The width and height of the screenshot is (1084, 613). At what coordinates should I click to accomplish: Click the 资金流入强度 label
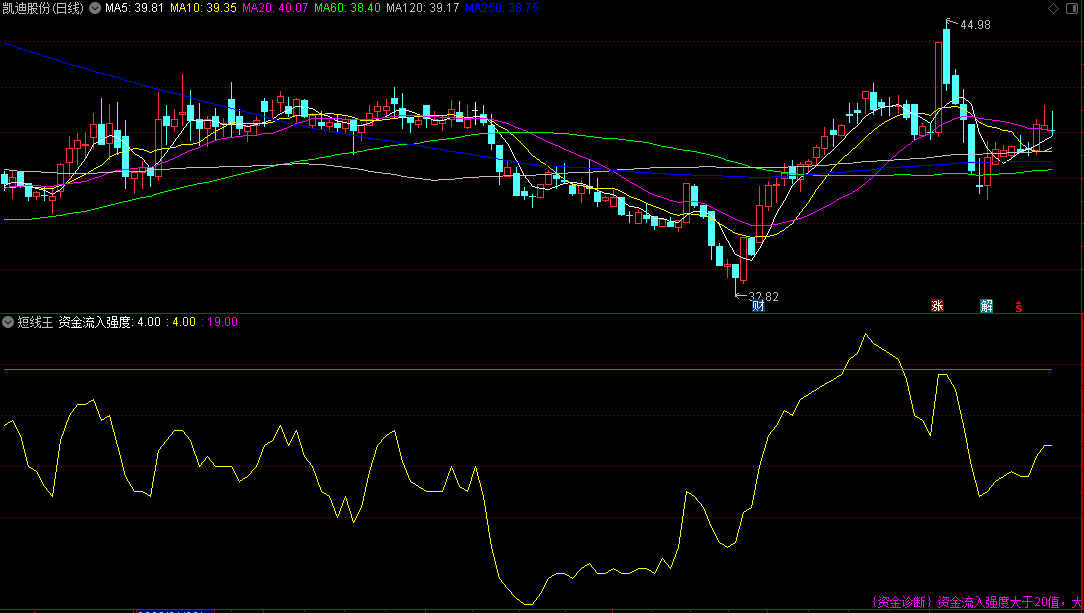tap(95, 322)
